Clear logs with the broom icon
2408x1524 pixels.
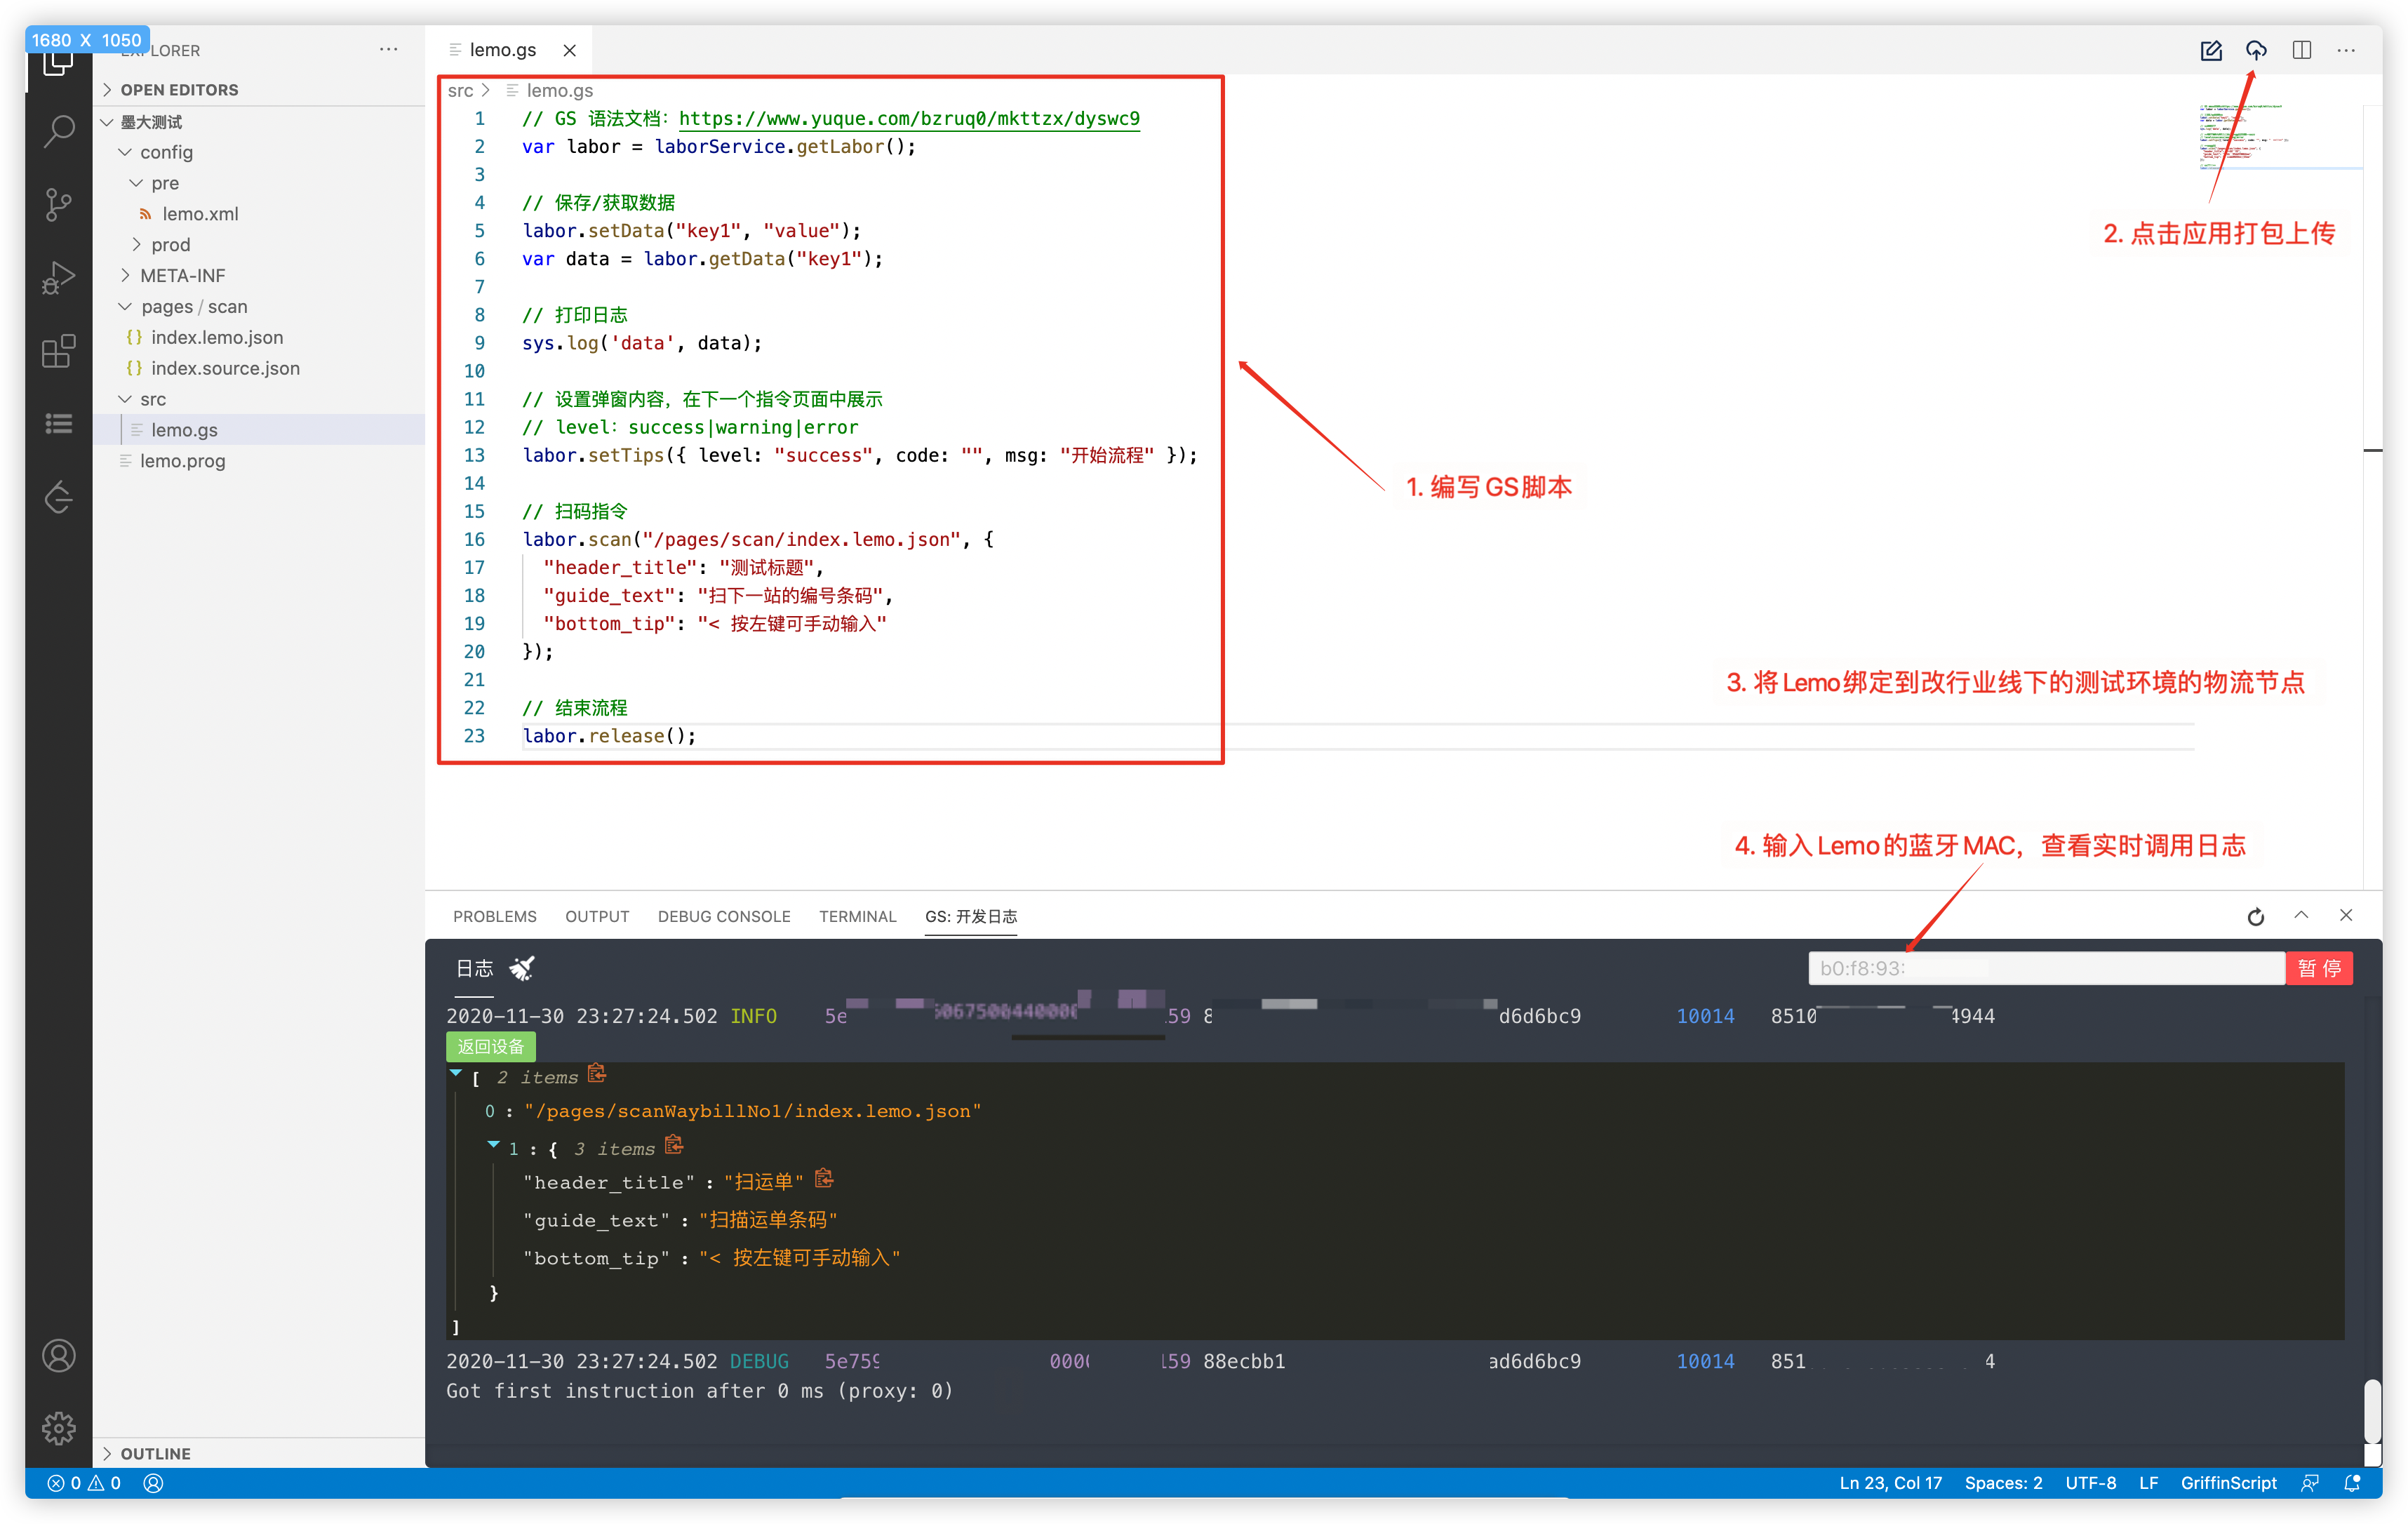coord(522,968)
